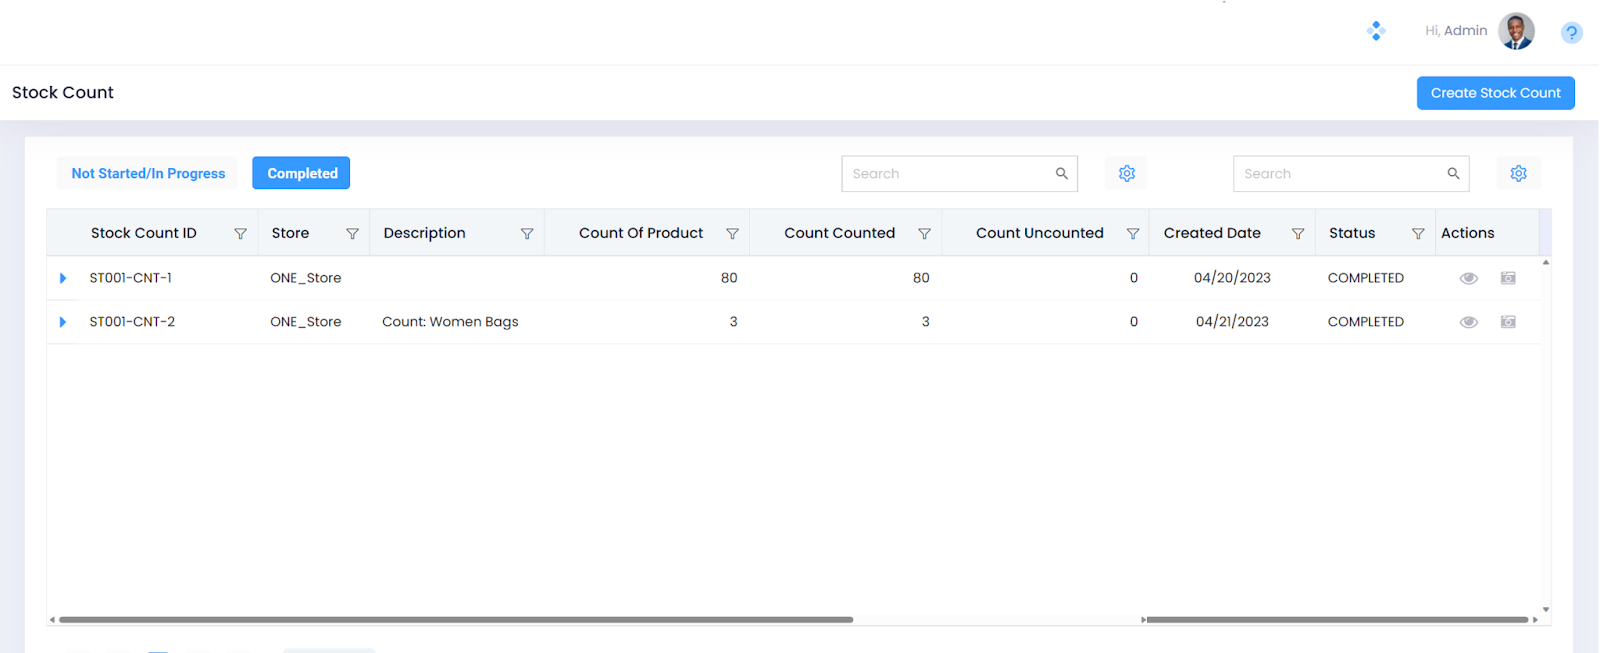Screen dimensions: 1600x653
Task: Click the Create Stock Count button
Action: (x=1495, y=93)
